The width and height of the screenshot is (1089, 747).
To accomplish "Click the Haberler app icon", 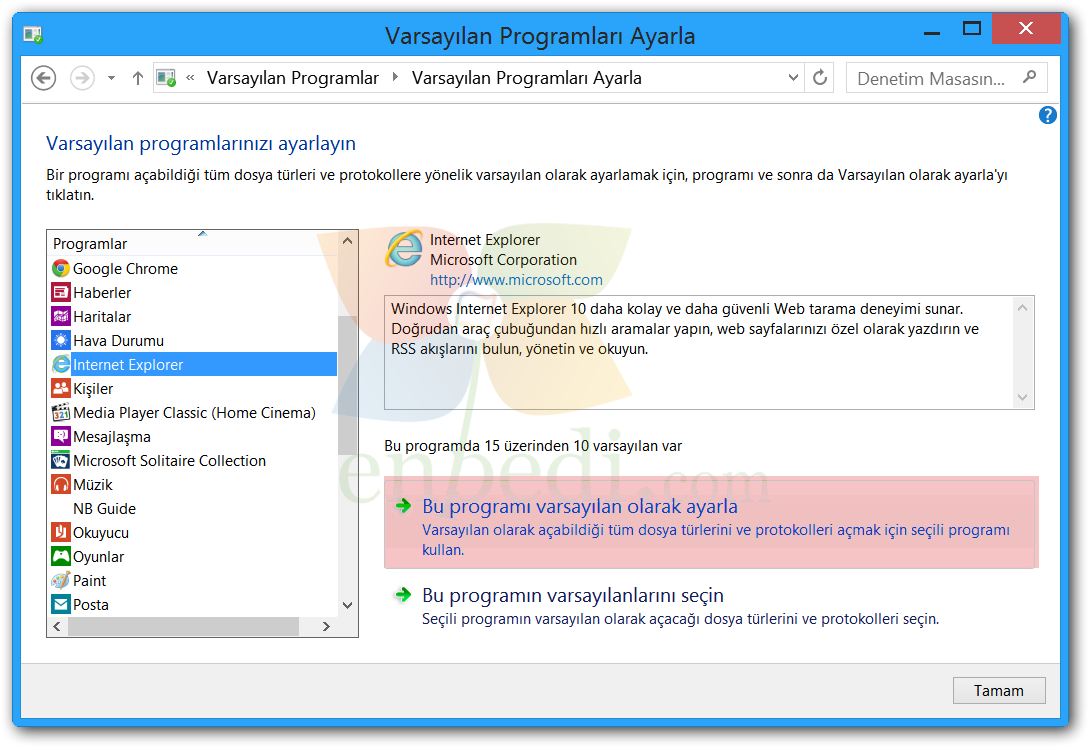I will pos(61,292).
